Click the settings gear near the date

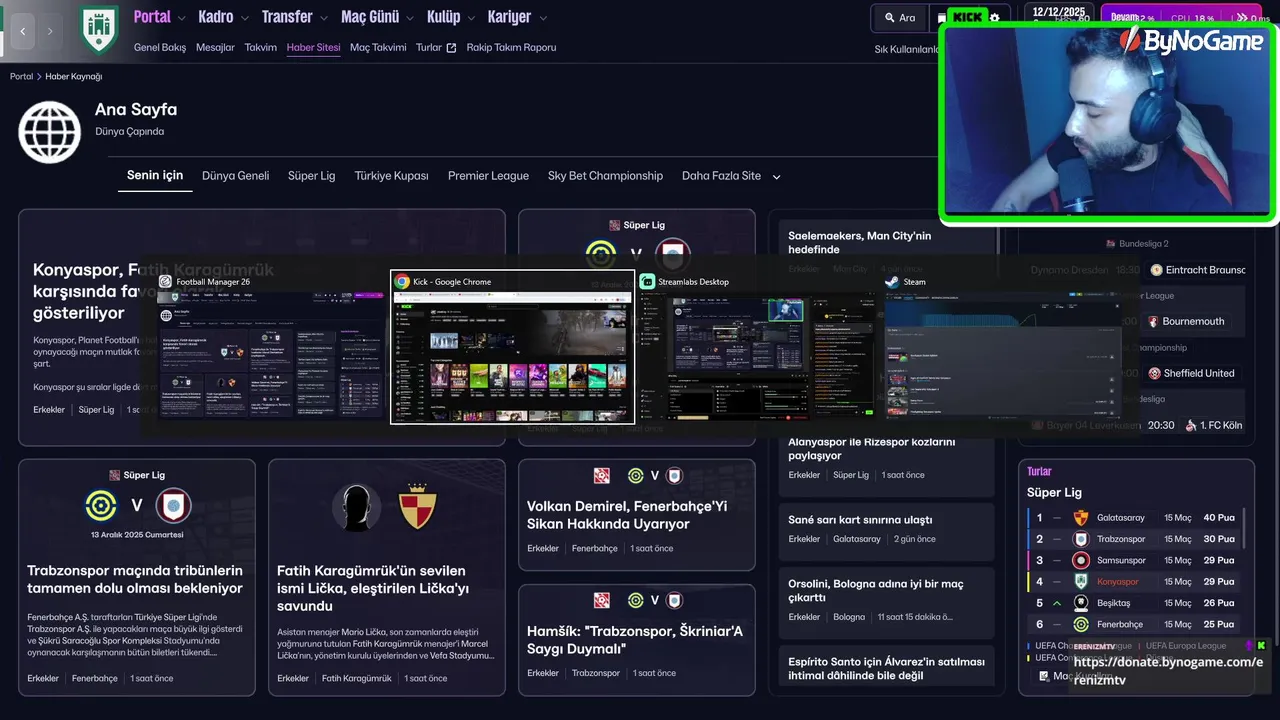(994, 18)
